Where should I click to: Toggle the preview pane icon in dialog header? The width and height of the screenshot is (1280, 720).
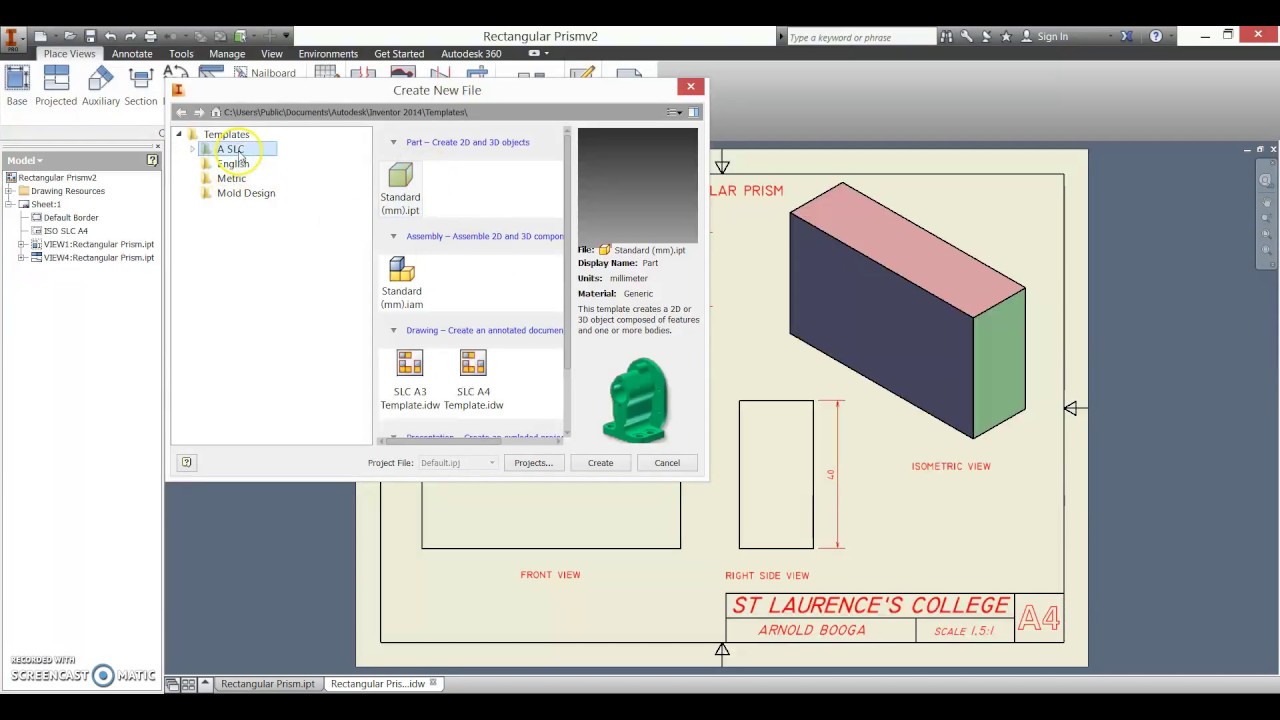point(693,112)
